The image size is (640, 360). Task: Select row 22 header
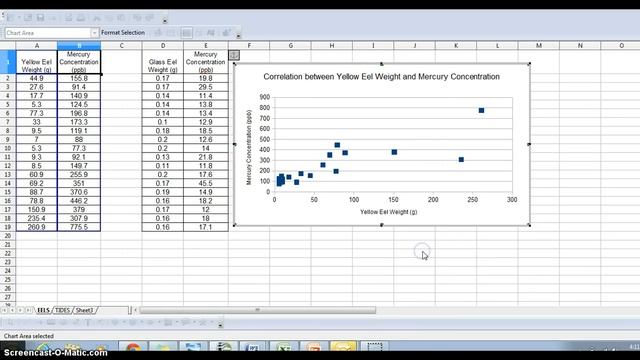point(8,253)
